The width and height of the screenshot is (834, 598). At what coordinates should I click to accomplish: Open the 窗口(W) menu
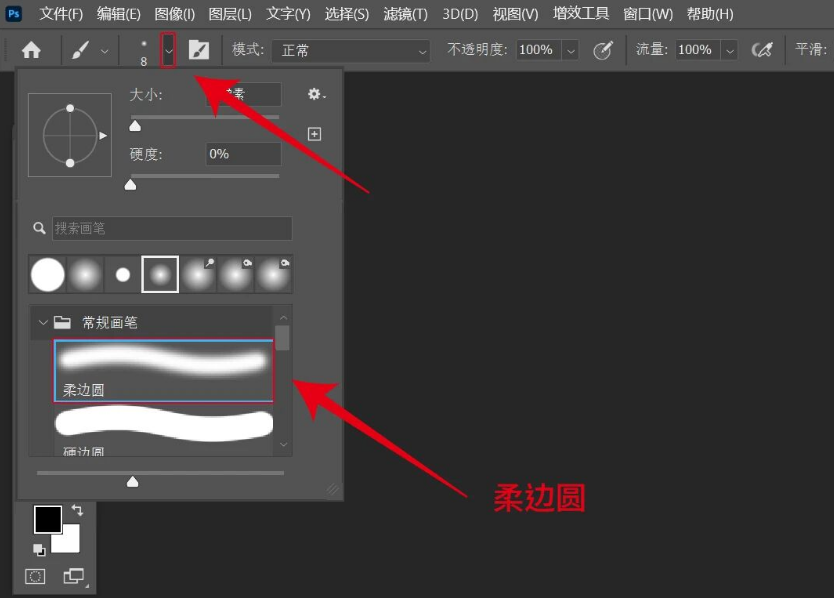point(647,13)
